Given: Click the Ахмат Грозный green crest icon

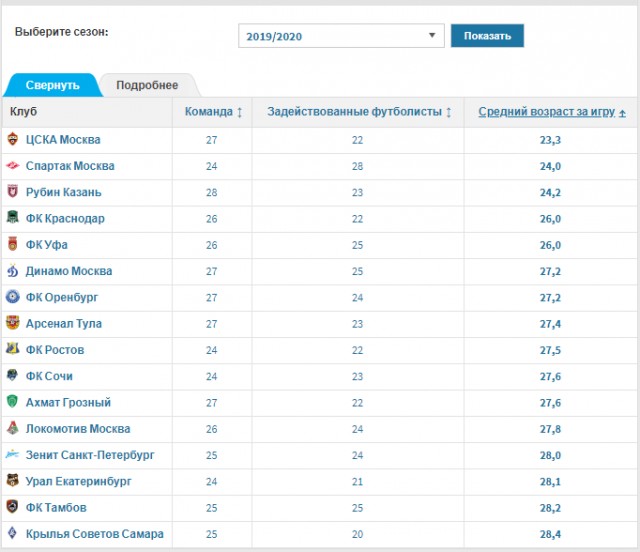Looking at the screenshot, I should click(x=13, y=401).
